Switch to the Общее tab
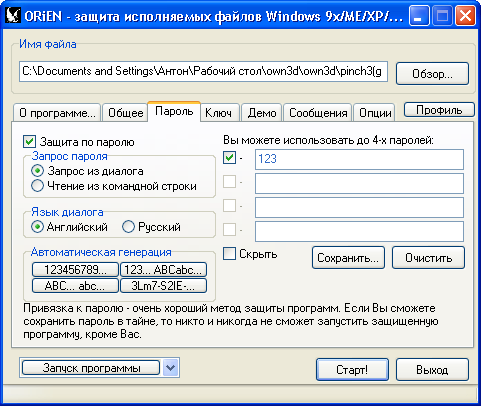The width and height of the screenshot is (481, 406). pos(125,113)
